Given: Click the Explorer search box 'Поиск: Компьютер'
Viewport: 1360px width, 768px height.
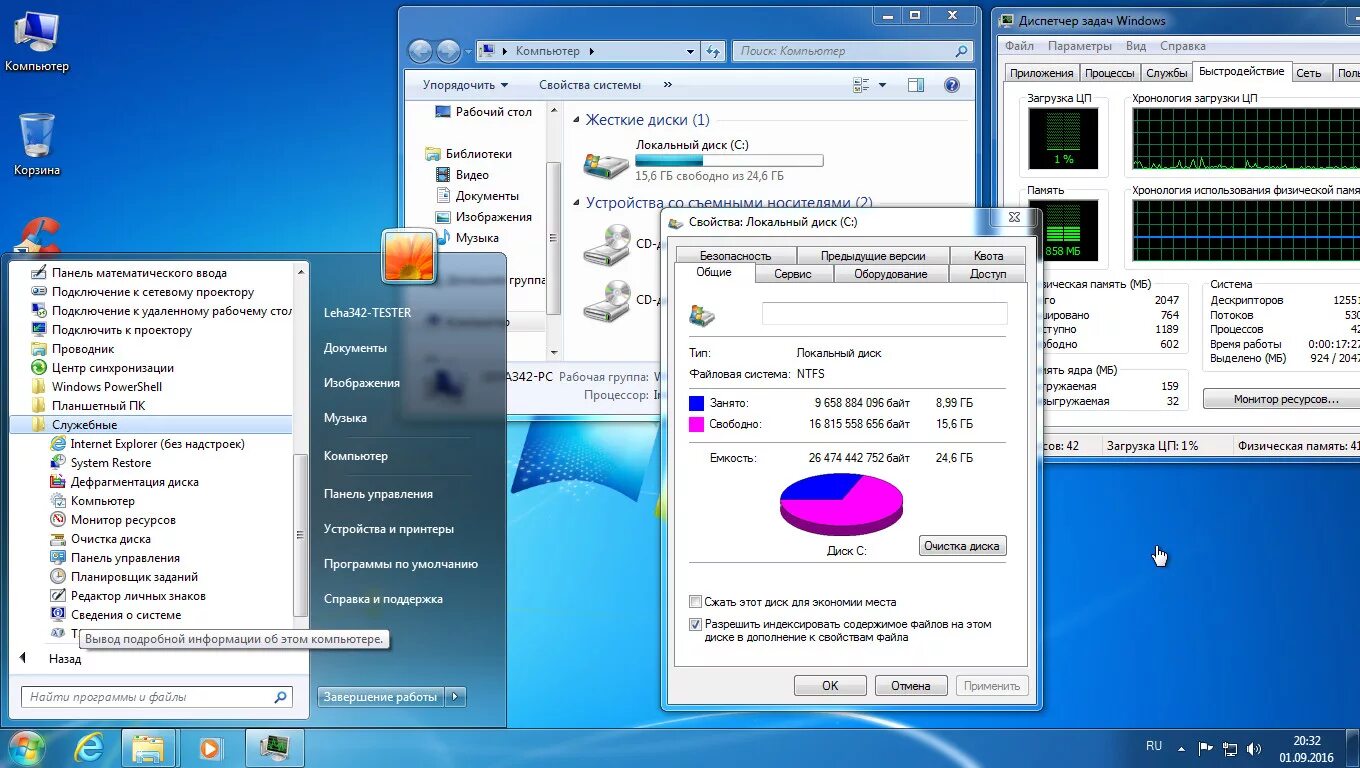Looking at the screenshot, I should (x=853, y=51).
